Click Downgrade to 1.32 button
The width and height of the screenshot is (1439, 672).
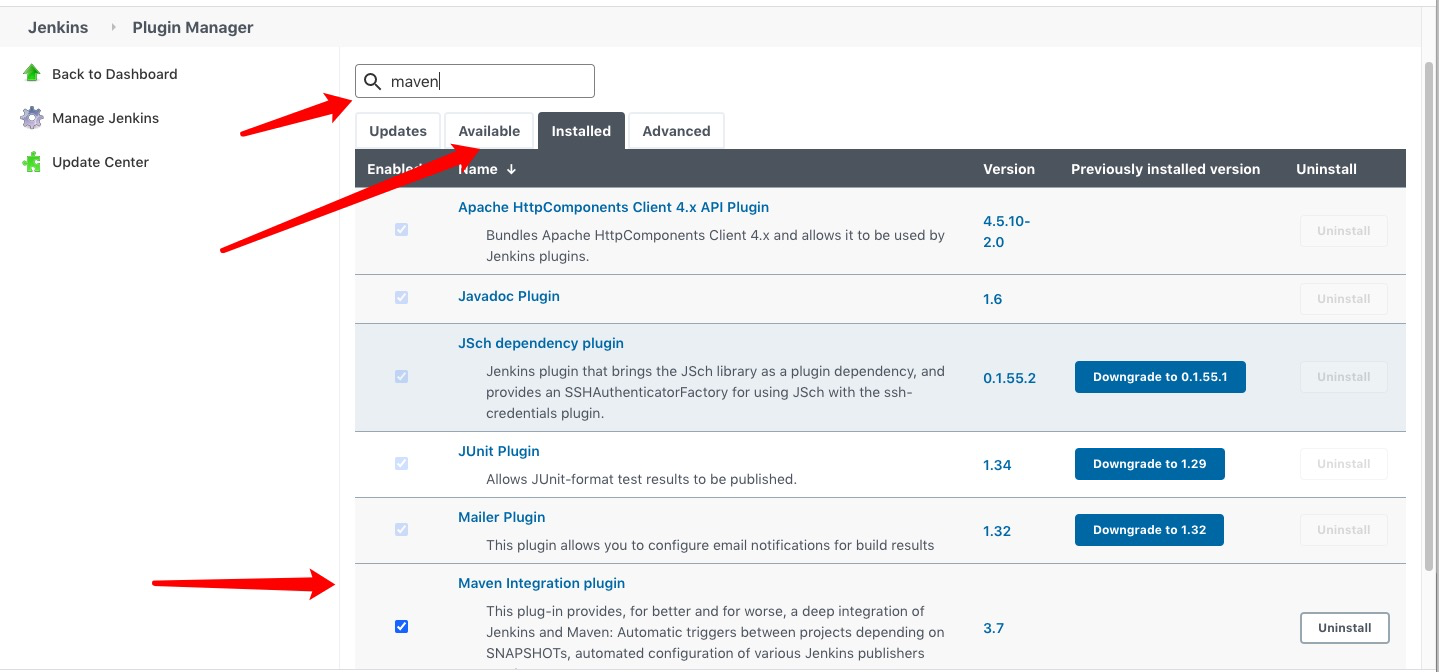pos(1149,530)
